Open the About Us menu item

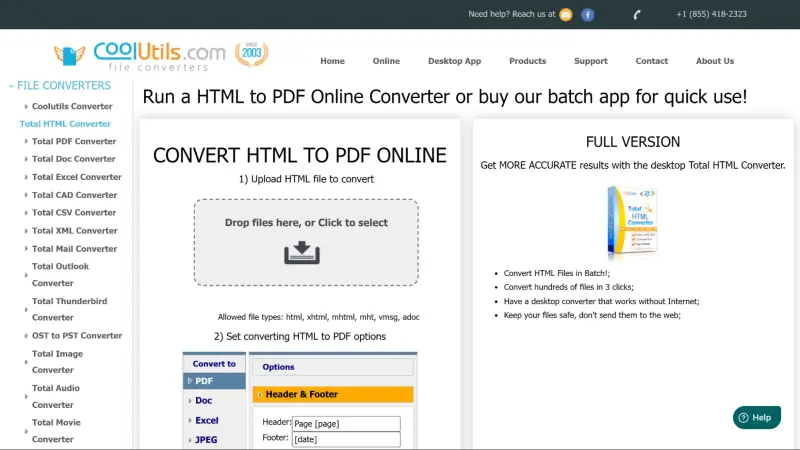coord(714,61)
